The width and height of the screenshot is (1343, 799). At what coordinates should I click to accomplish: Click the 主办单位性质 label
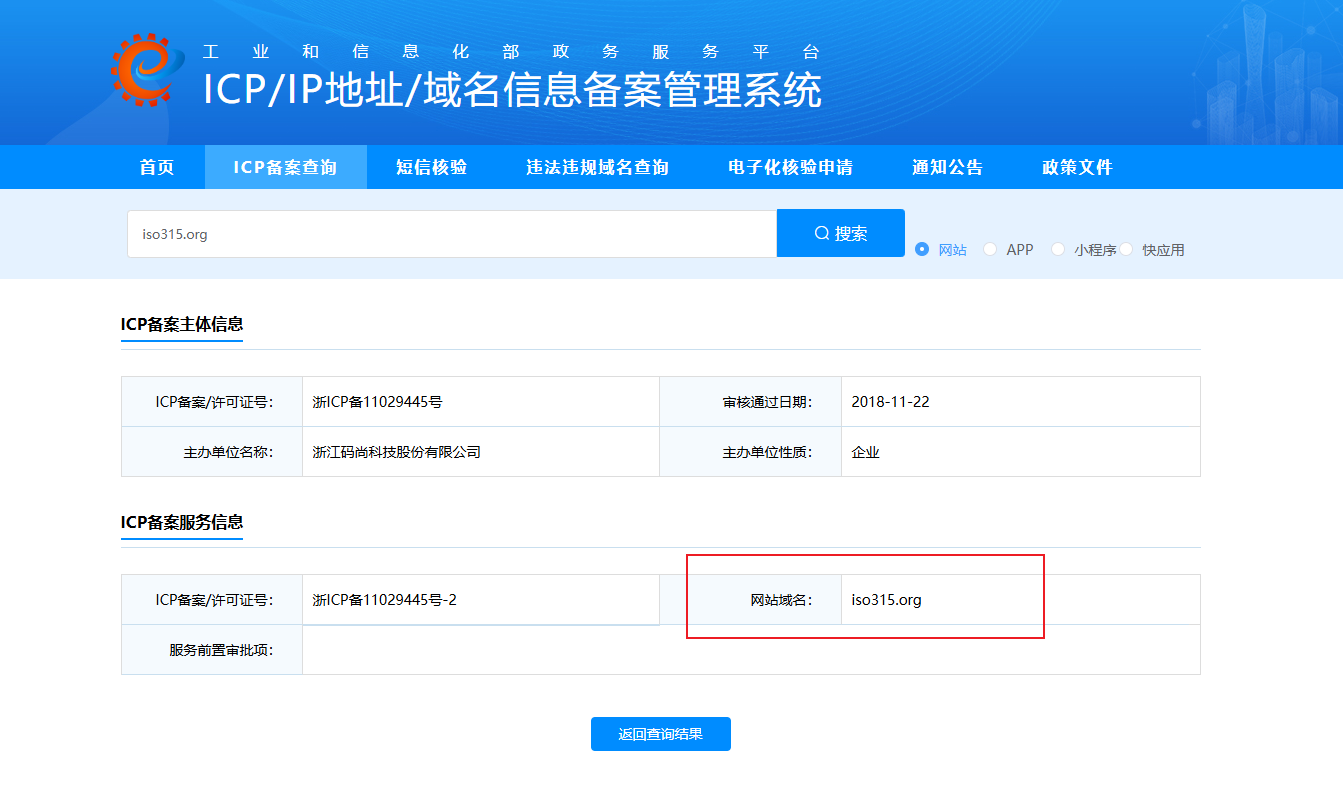pos(767,452)
